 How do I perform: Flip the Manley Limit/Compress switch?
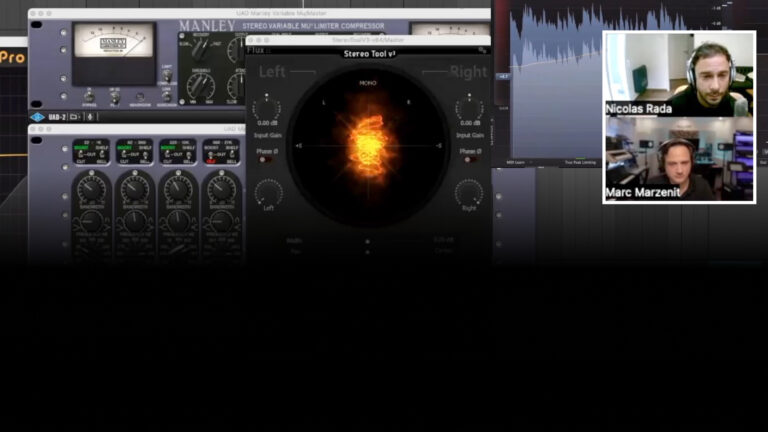[x=167, y=76]
